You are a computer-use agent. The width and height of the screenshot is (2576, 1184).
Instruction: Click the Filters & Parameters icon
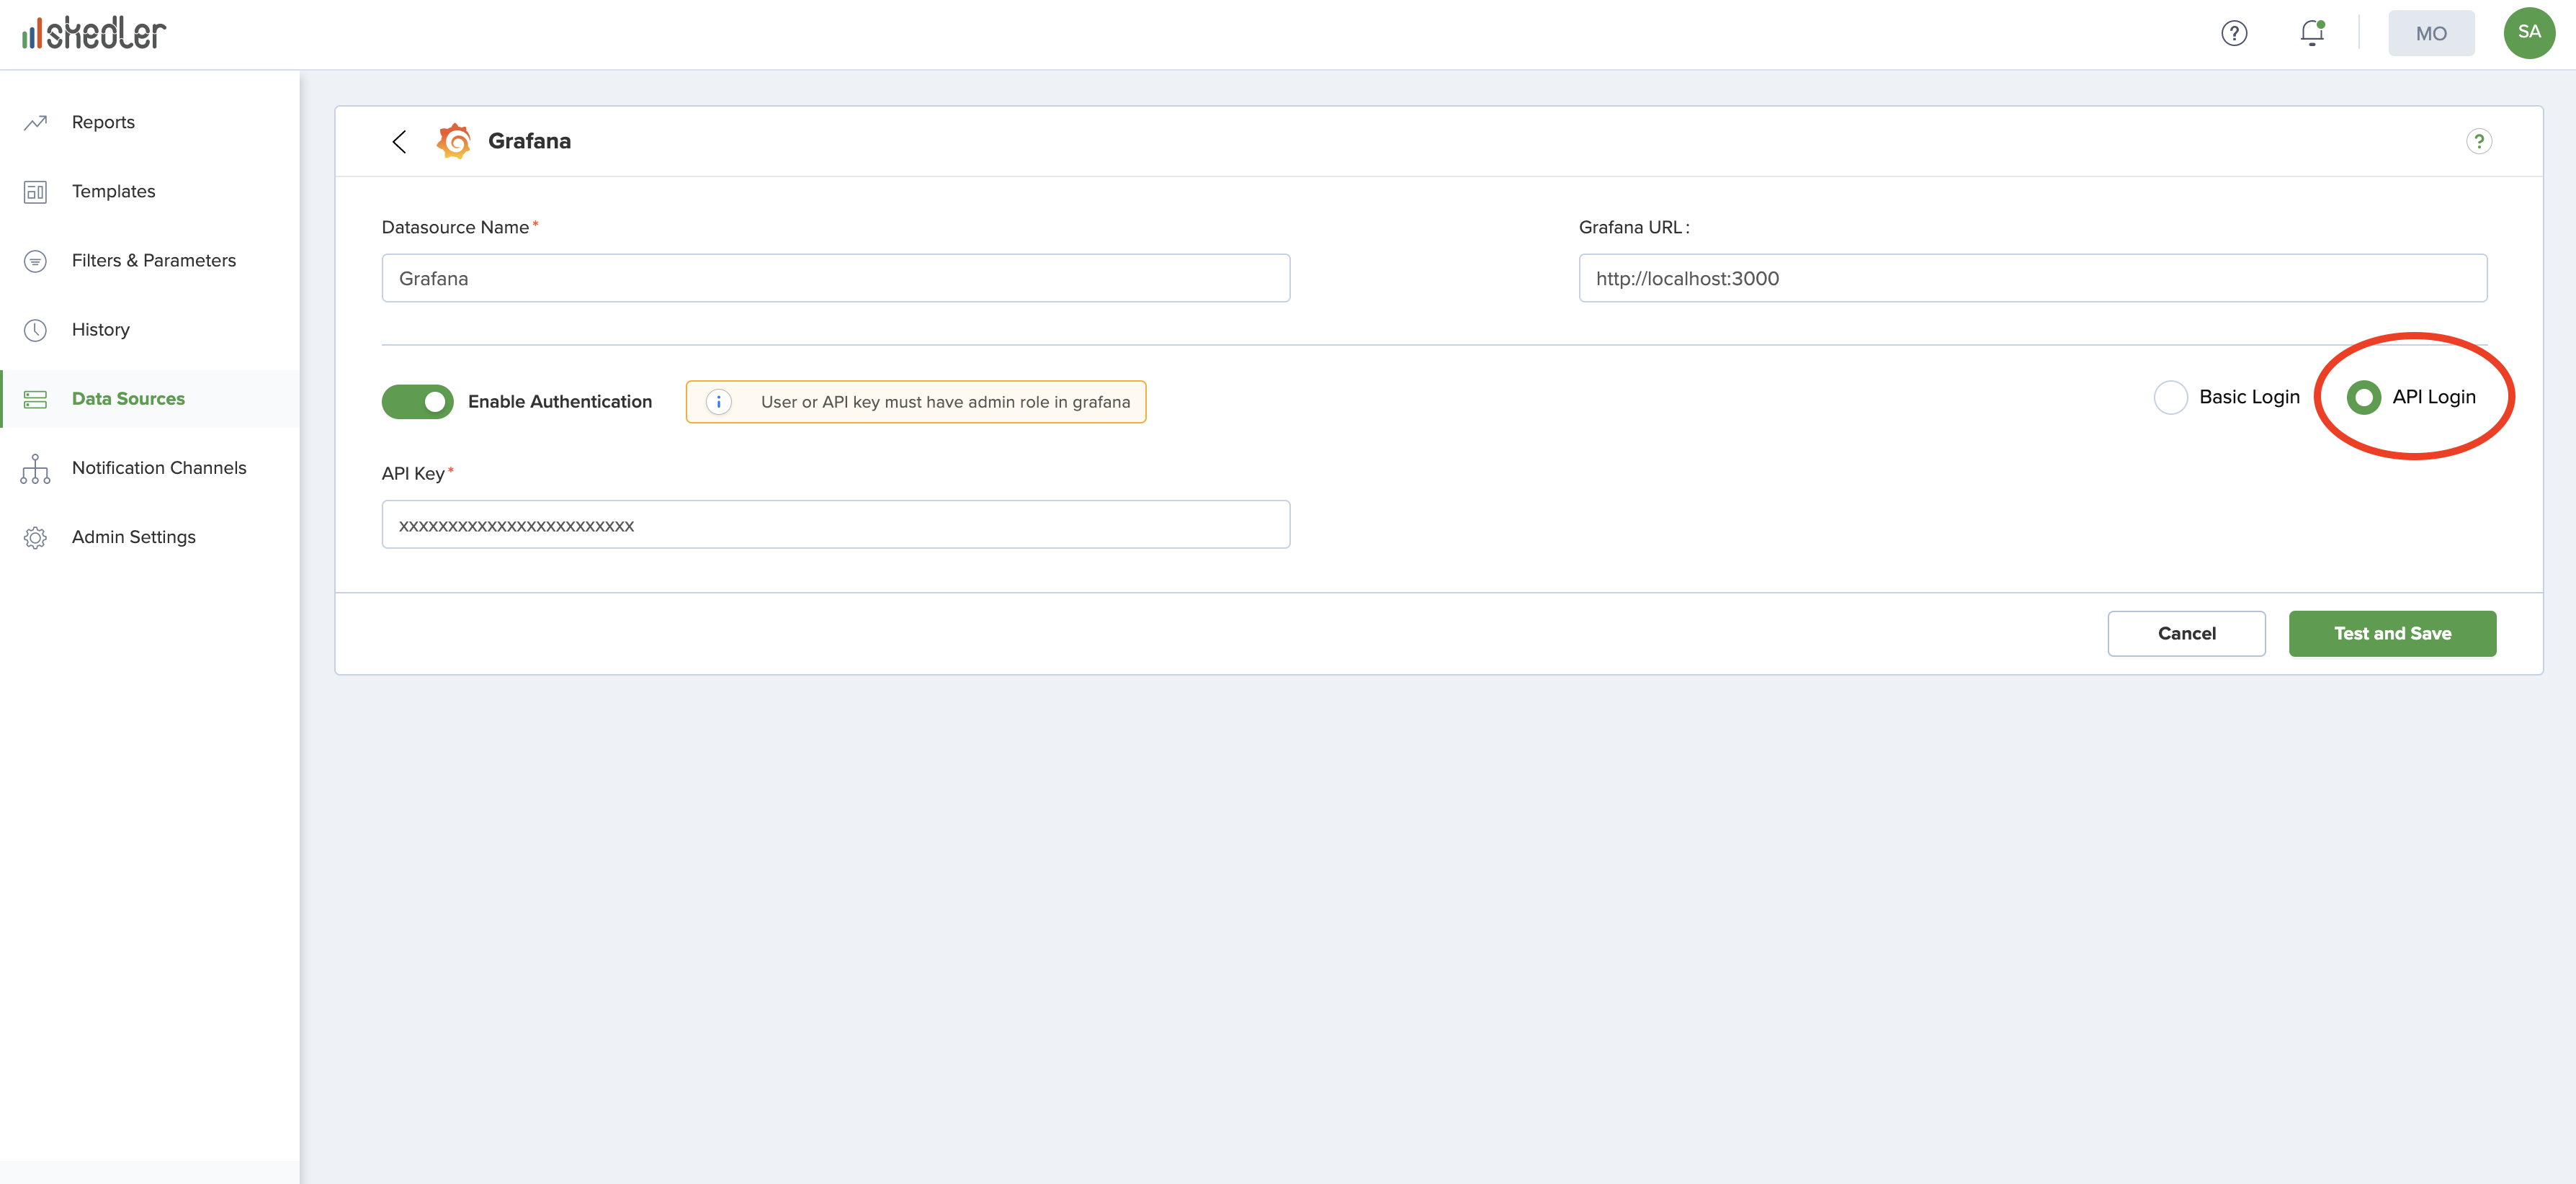pos(35,261)
